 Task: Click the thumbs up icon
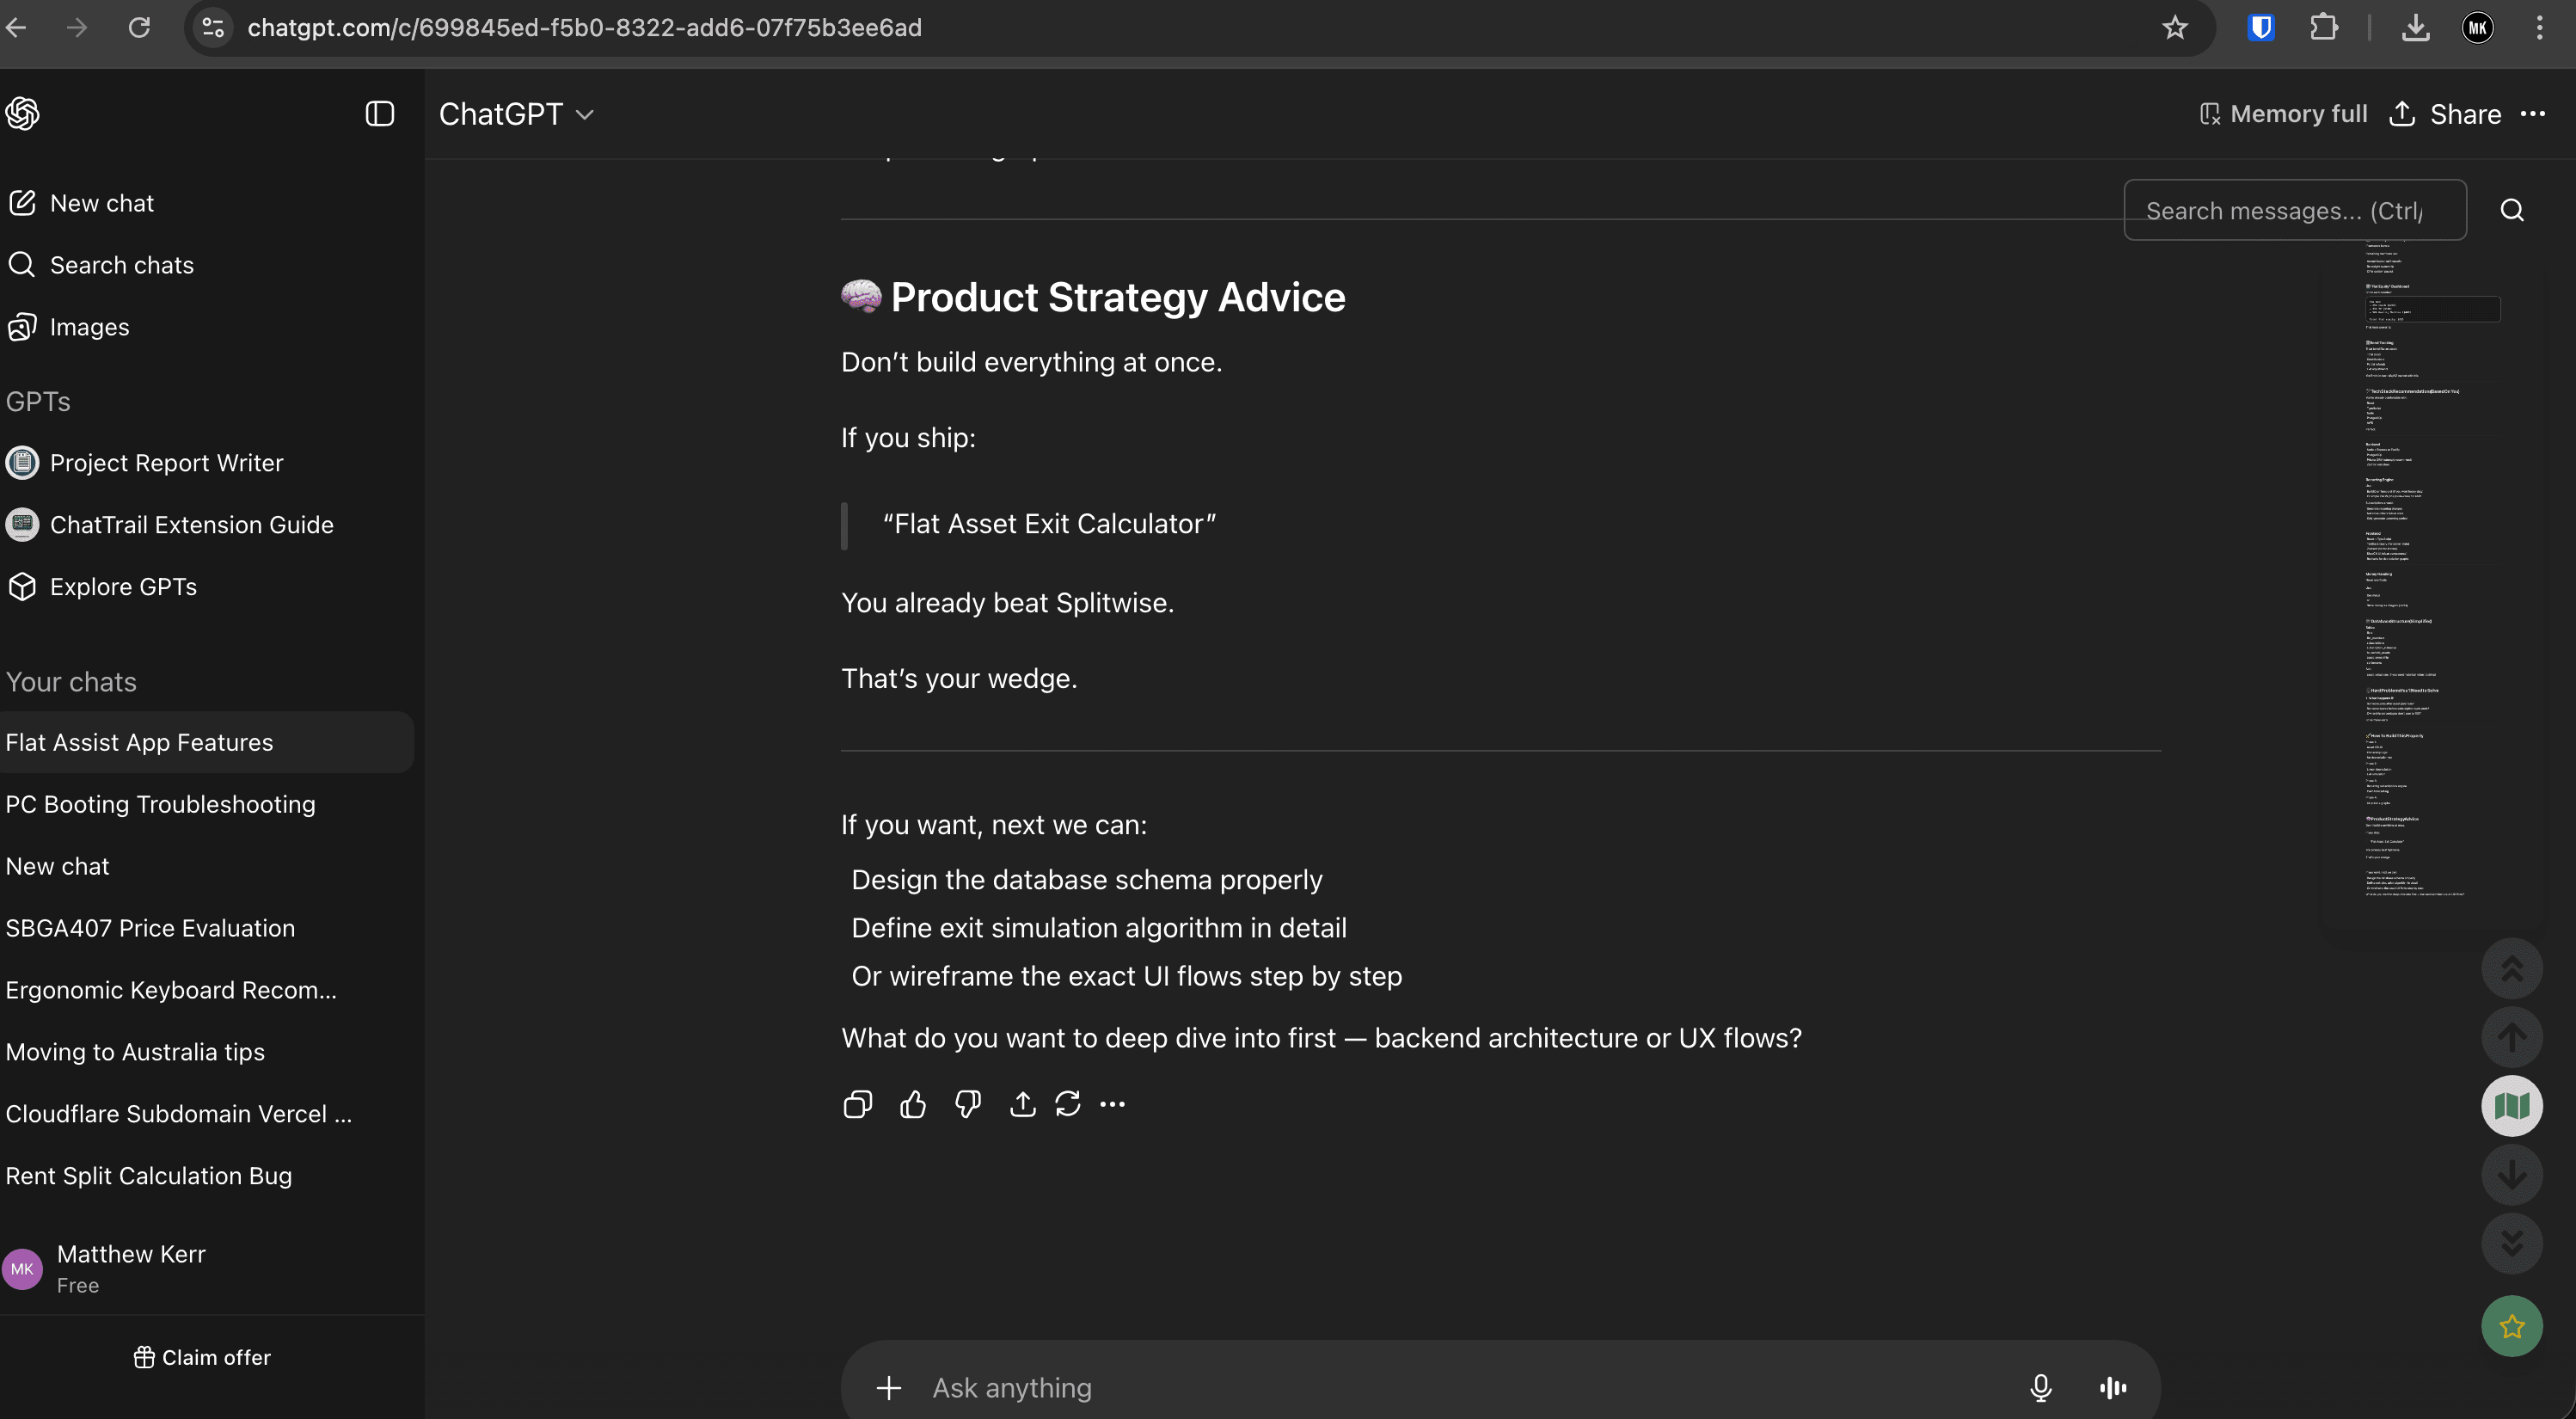tap(912, 1104)
